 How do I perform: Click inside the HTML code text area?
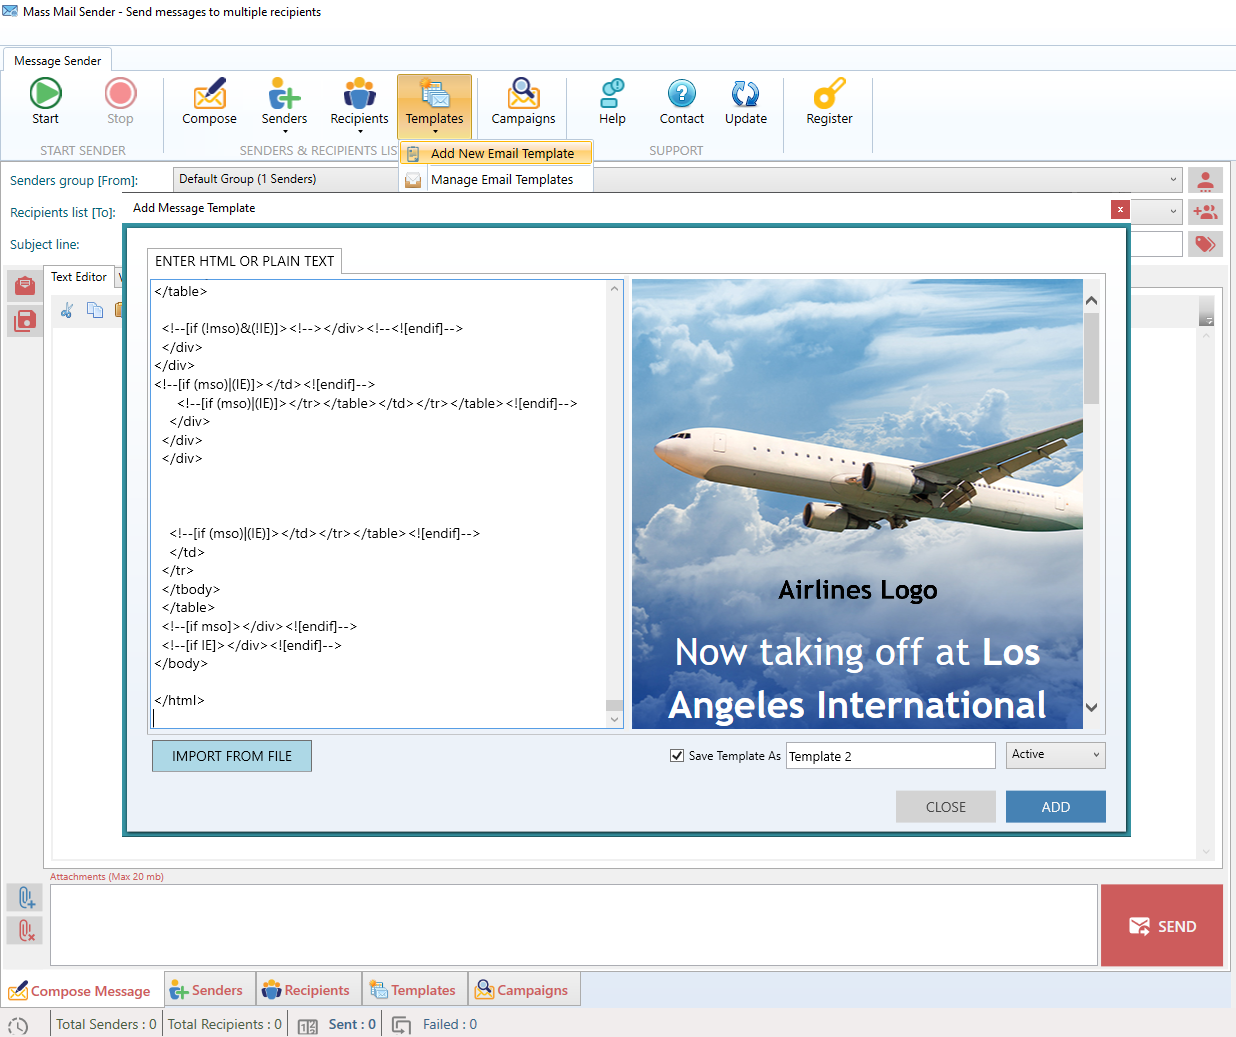(378, 503)
